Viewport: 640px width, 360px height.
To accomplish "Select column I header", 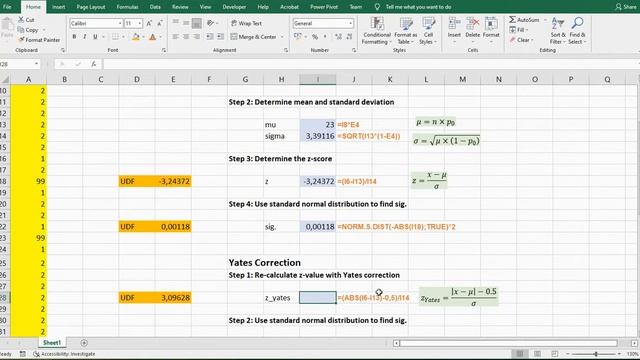I will [318, 79].
